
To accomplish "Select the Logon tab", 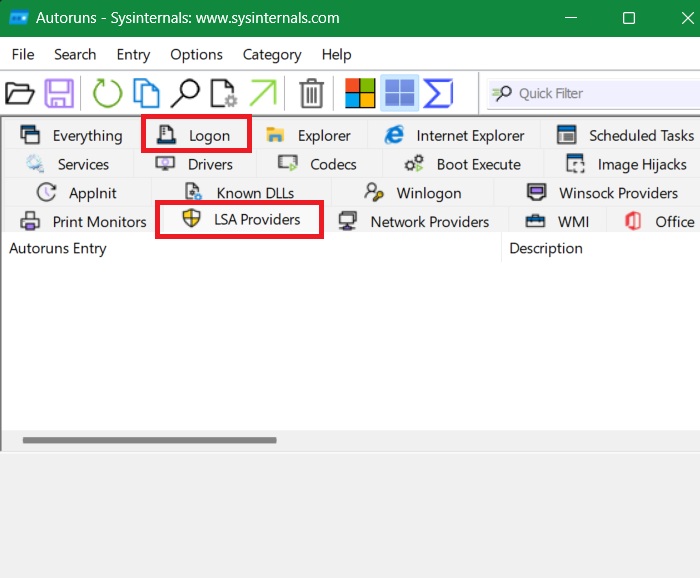I will (196, 134).
